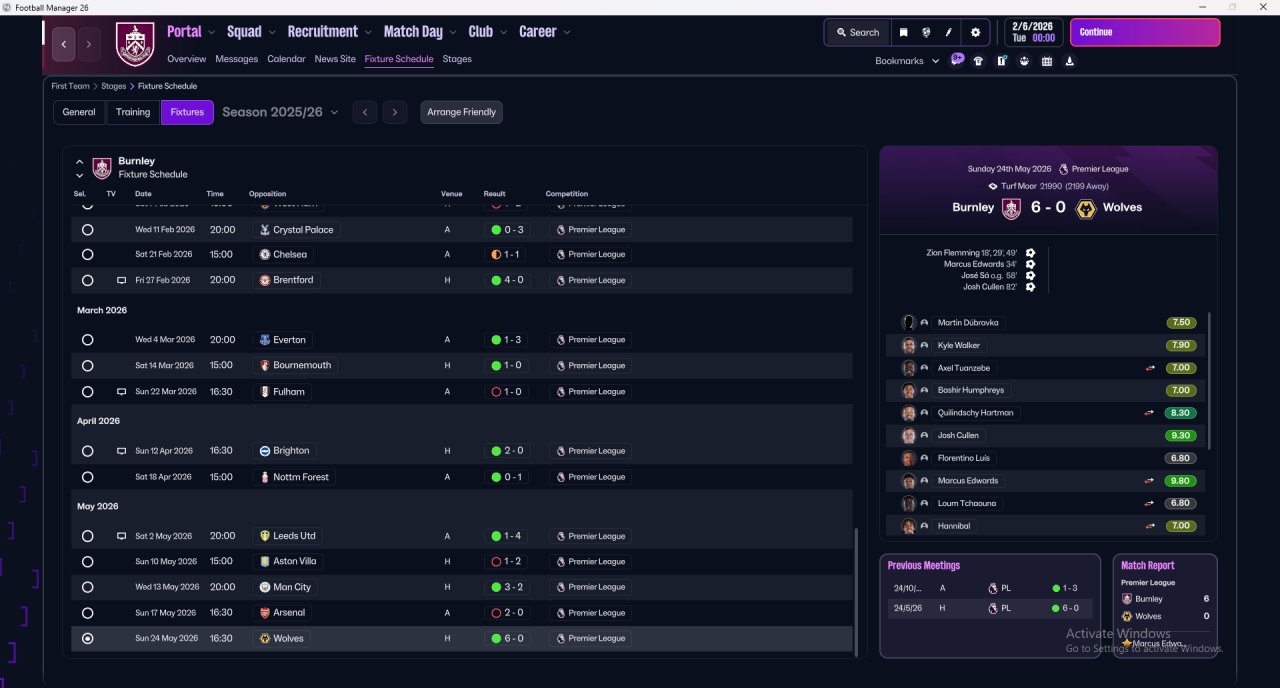The width and height of the screenshot is (1280, 688).
Task: Go to next season with right chevron
Action: pyautogui.click(x=395, y=112)
